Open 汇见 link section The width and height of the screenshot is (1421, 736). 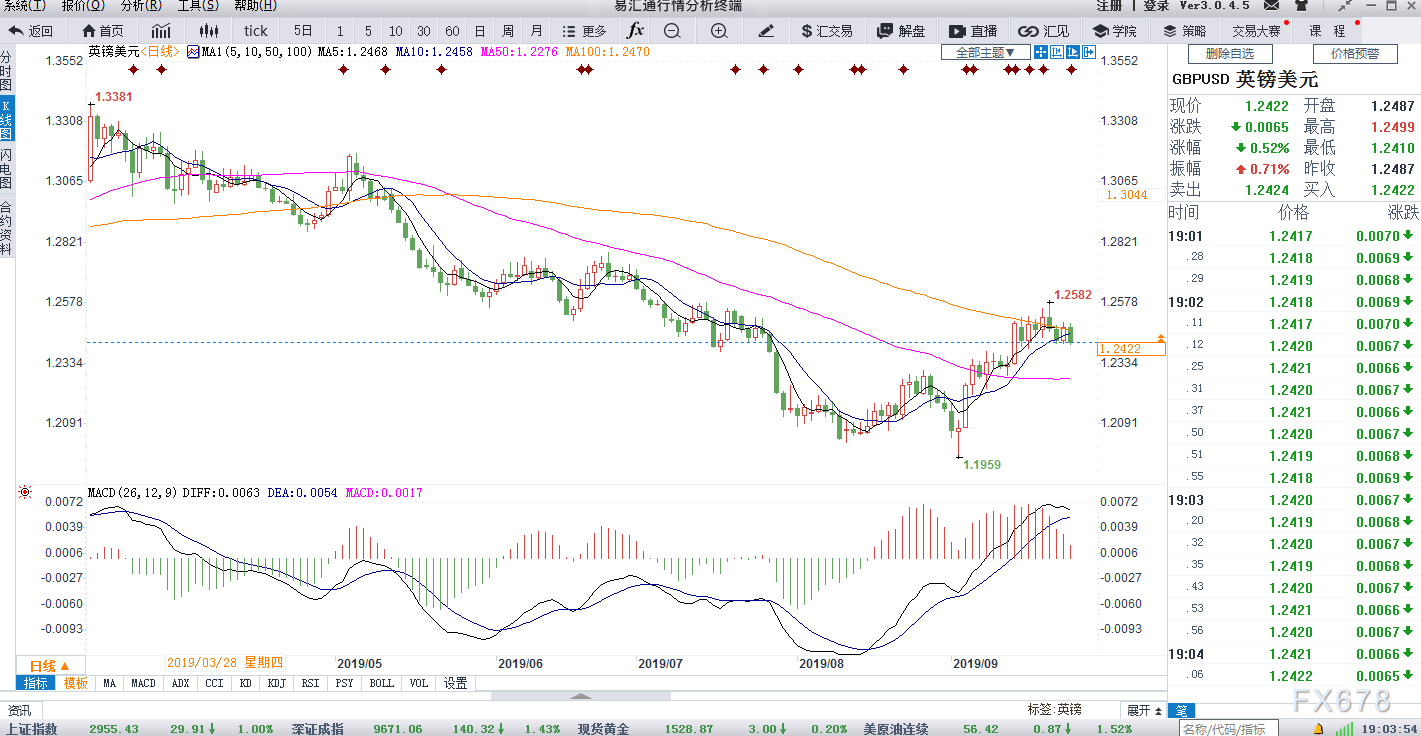pos(1045,31)
